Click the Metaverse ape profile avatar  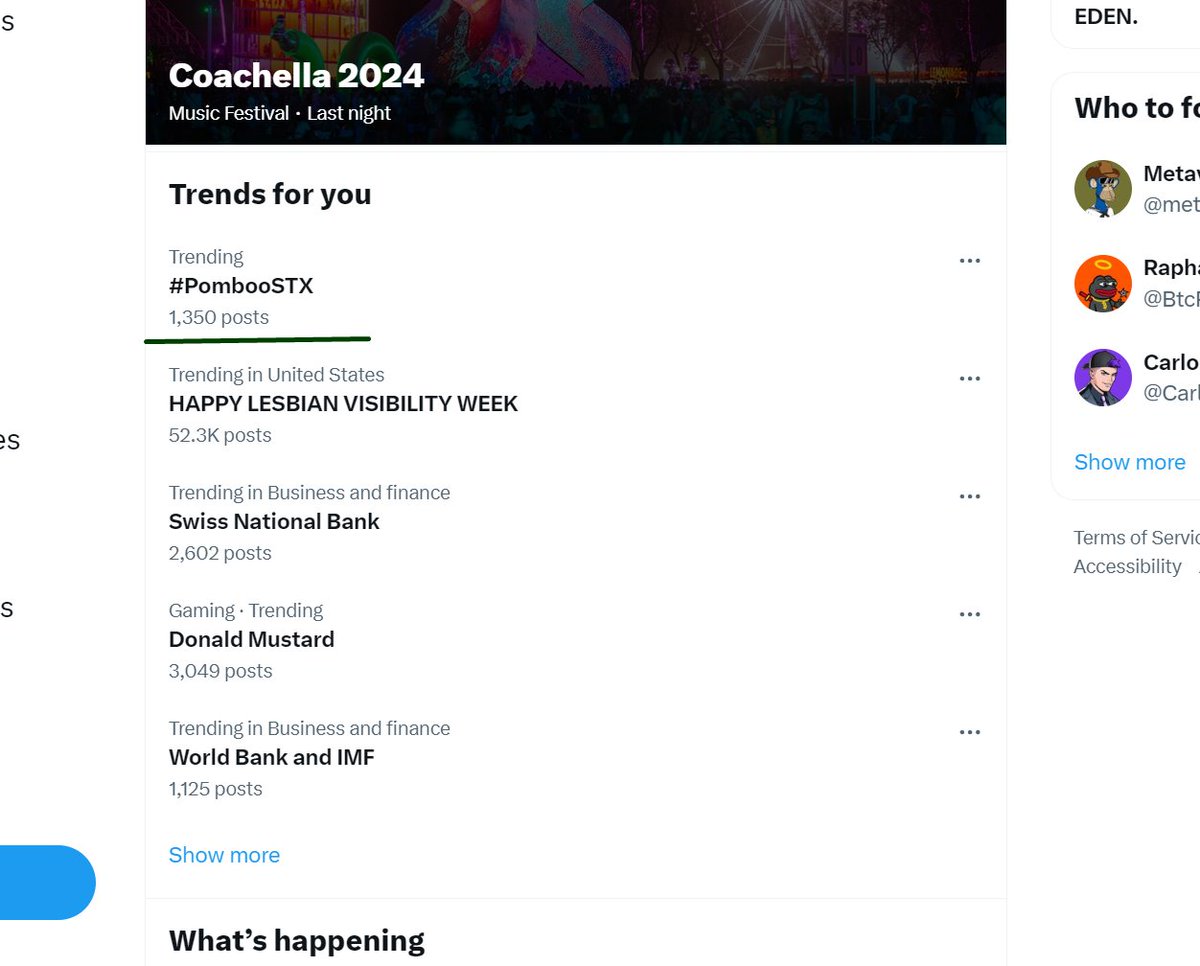pos(1103,189)
